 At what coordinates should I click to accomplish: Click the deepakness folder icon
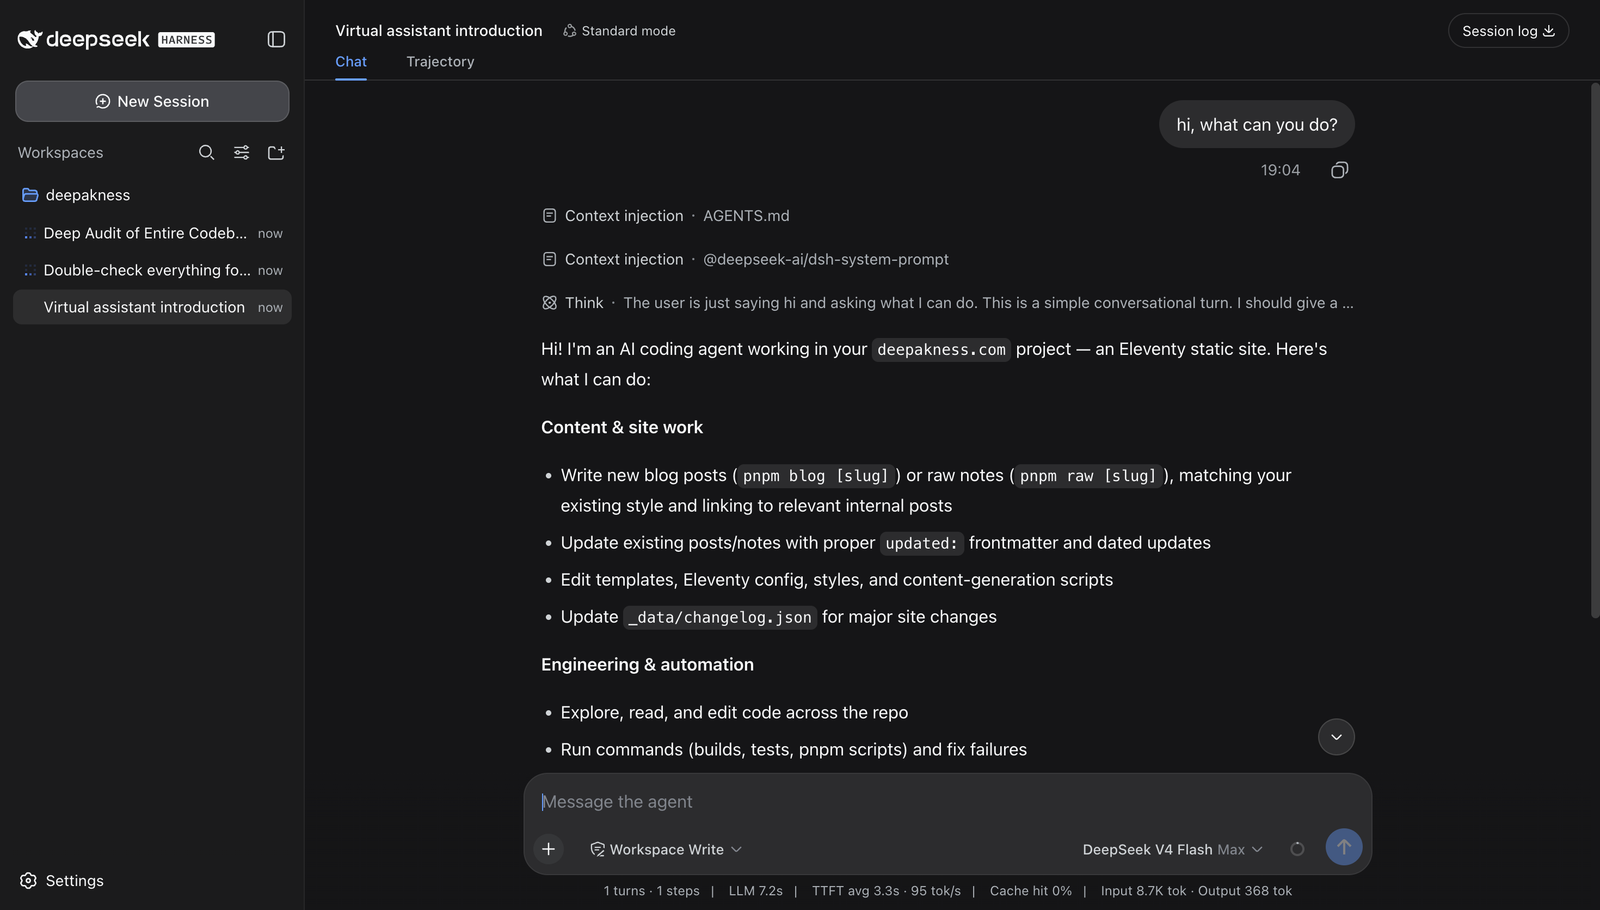[x=30, y=195]
